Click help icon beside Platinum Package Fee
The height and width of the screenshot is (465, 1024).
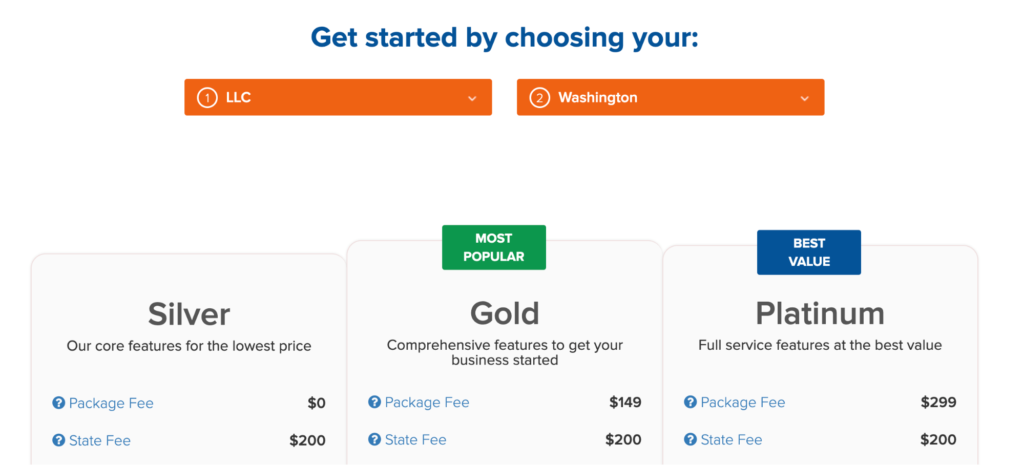pos(690,402)
